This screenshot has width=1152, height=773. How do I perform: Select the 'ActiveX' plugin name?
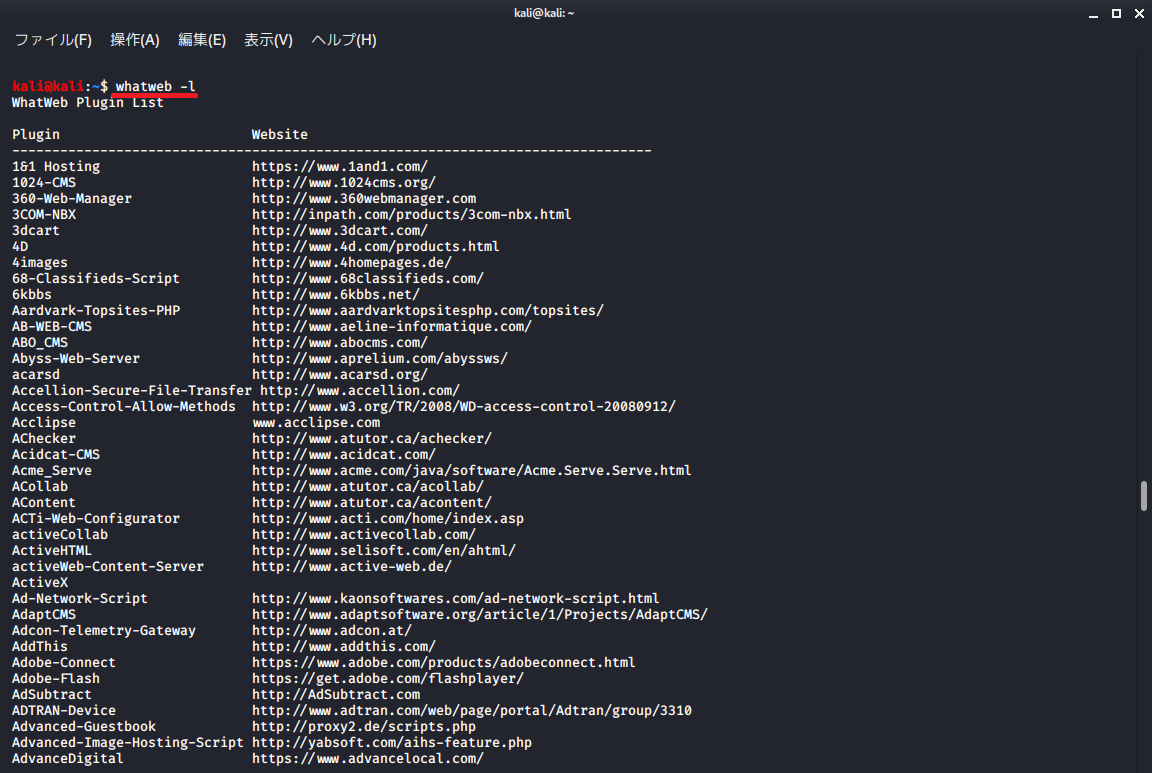click(40, 583)
